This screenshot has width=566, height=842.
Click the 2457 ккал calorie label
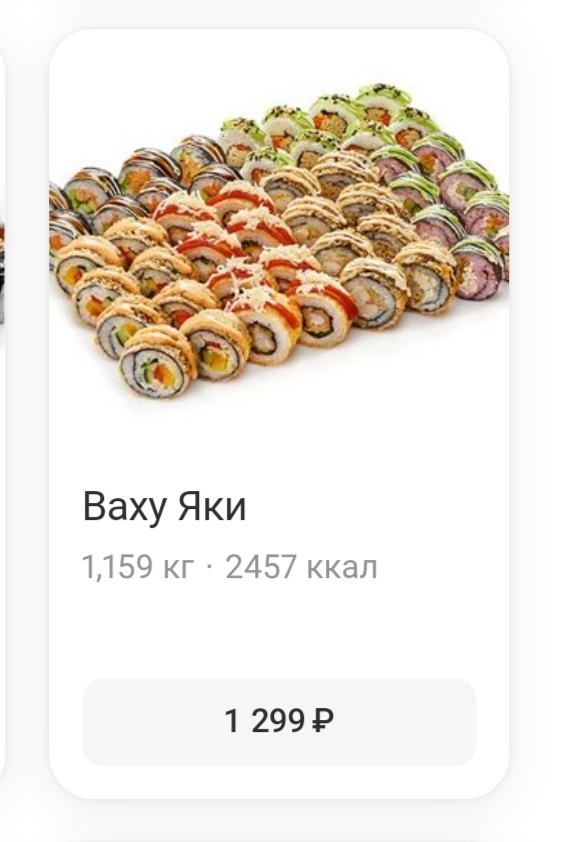[x=301, y=567]
